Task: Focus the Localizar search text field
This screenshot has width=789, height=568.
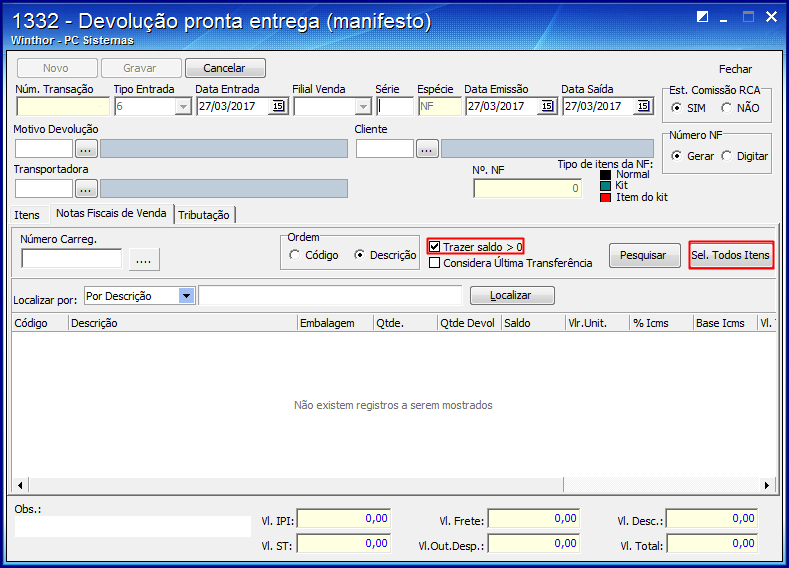Action: tap(331, 296)
